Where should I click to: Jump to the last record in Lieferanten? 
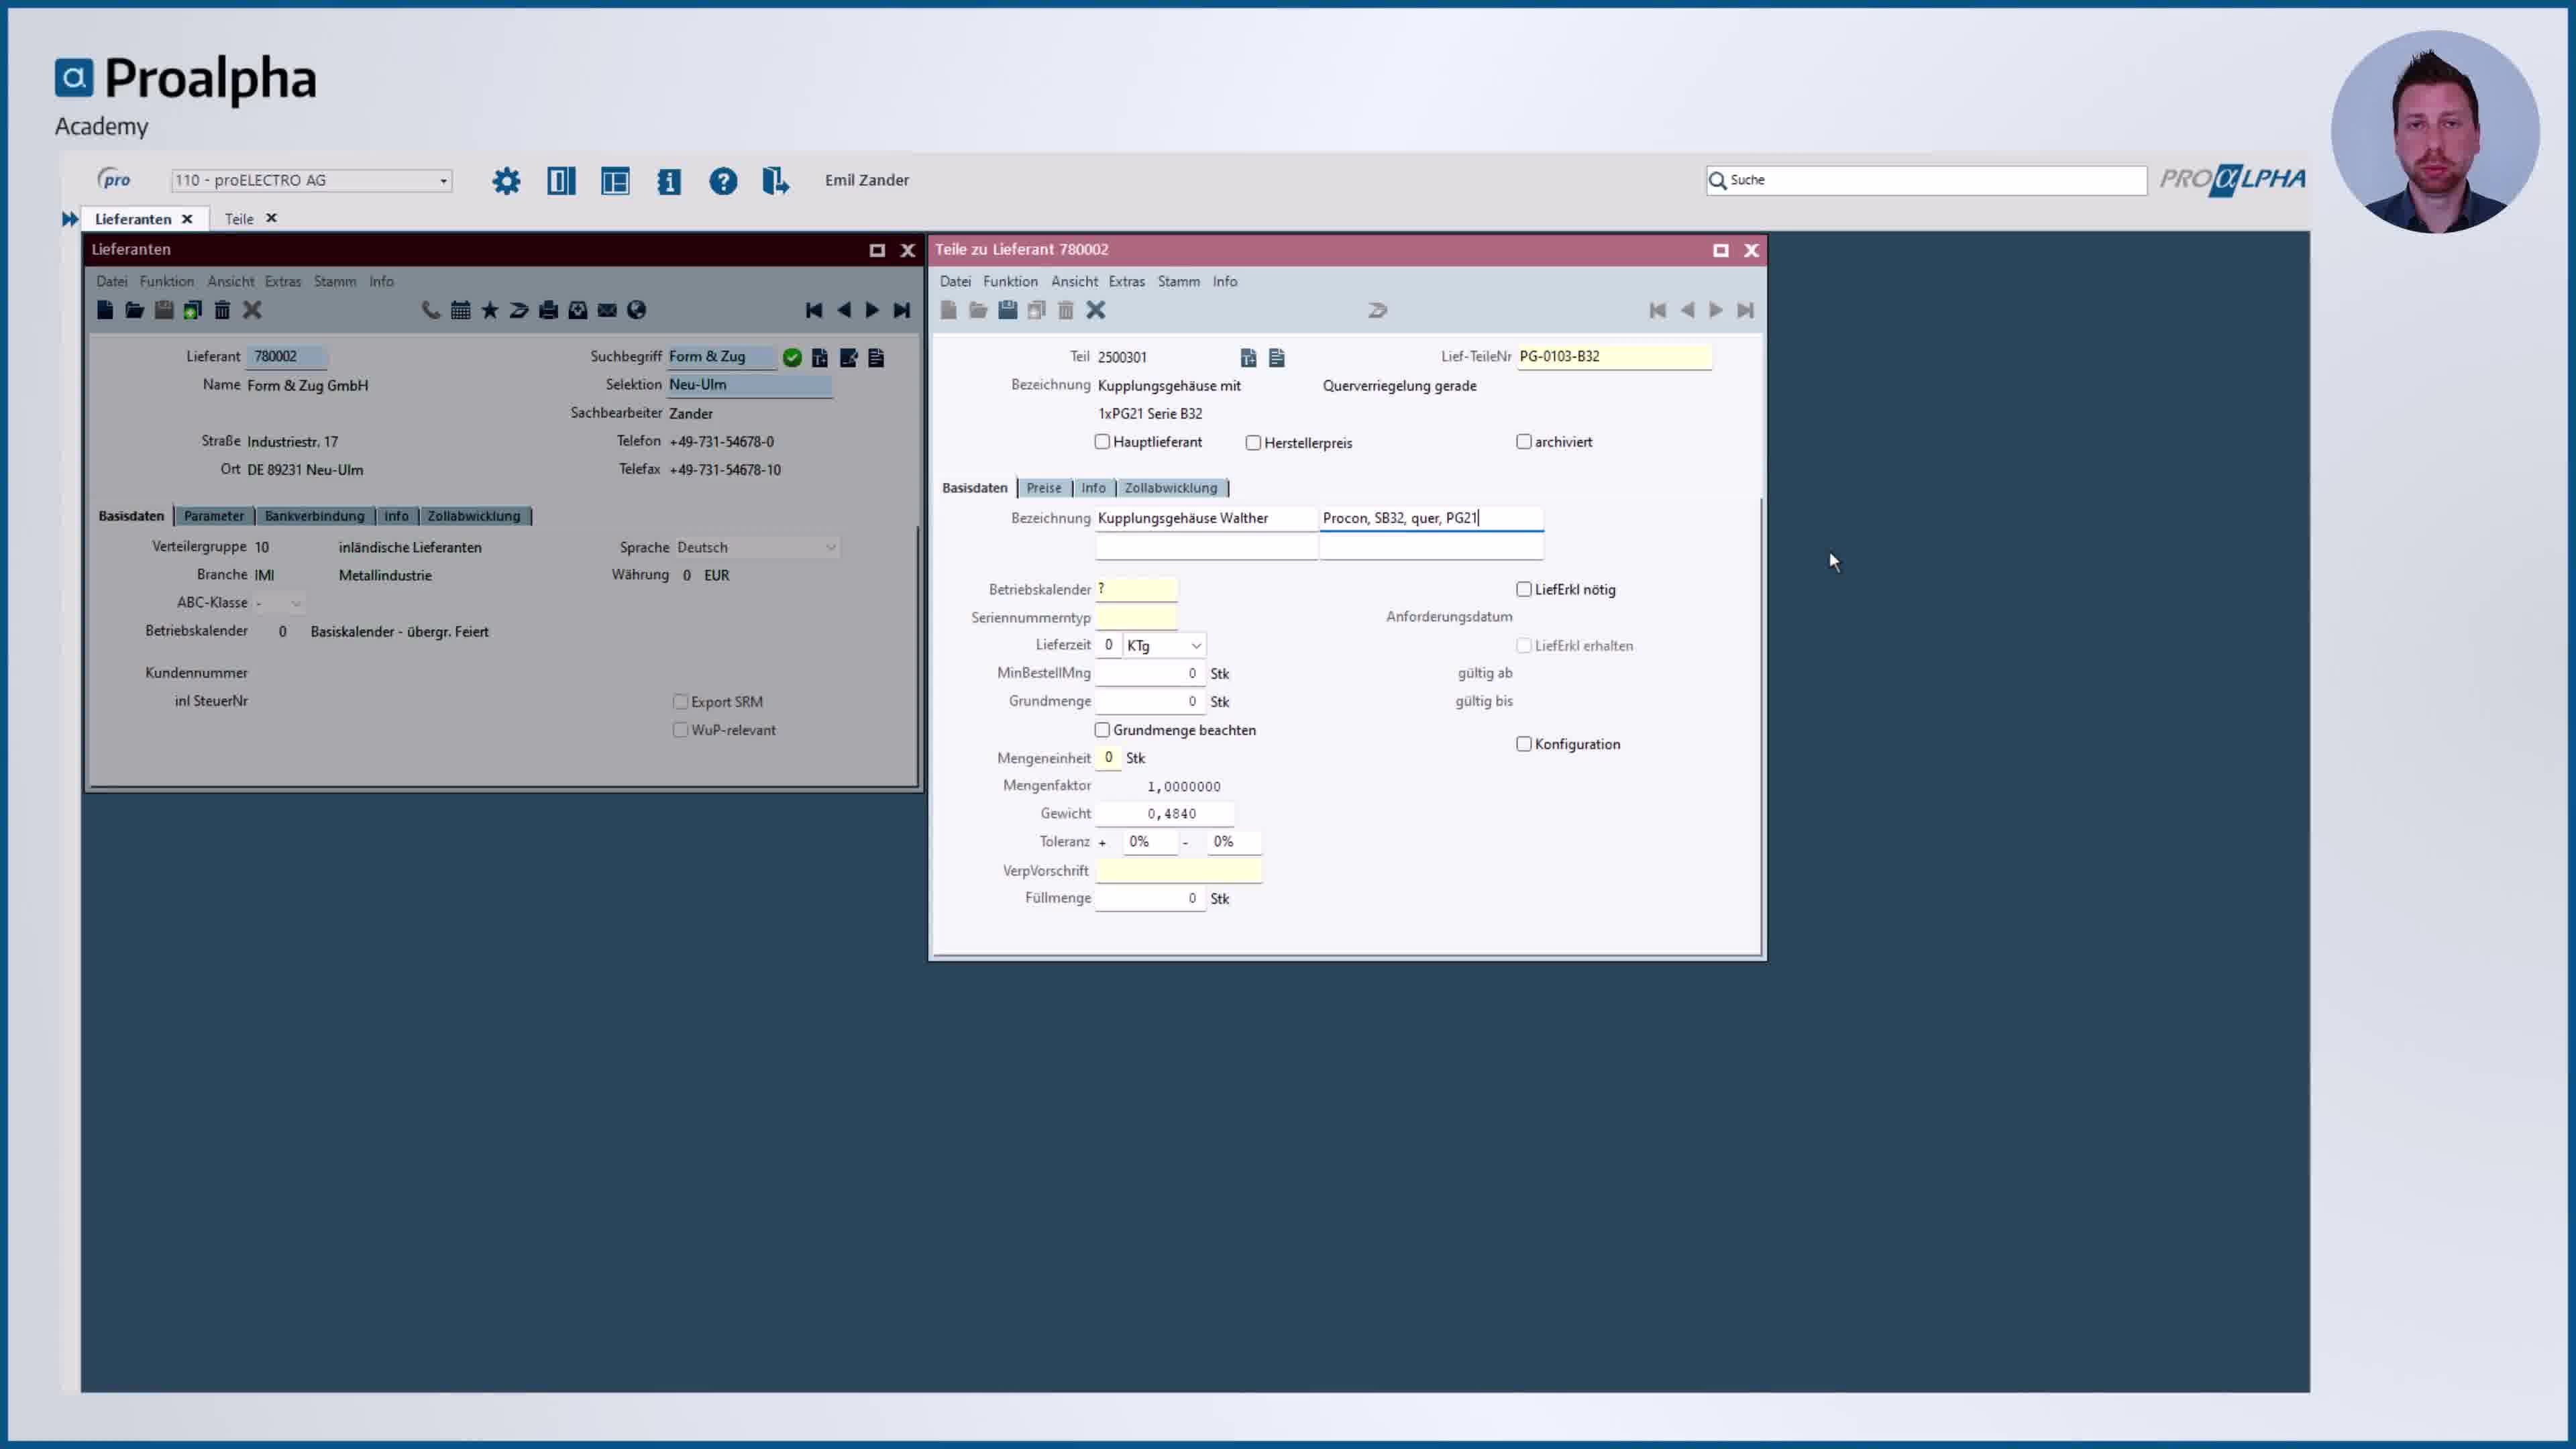tap(902, 310)
